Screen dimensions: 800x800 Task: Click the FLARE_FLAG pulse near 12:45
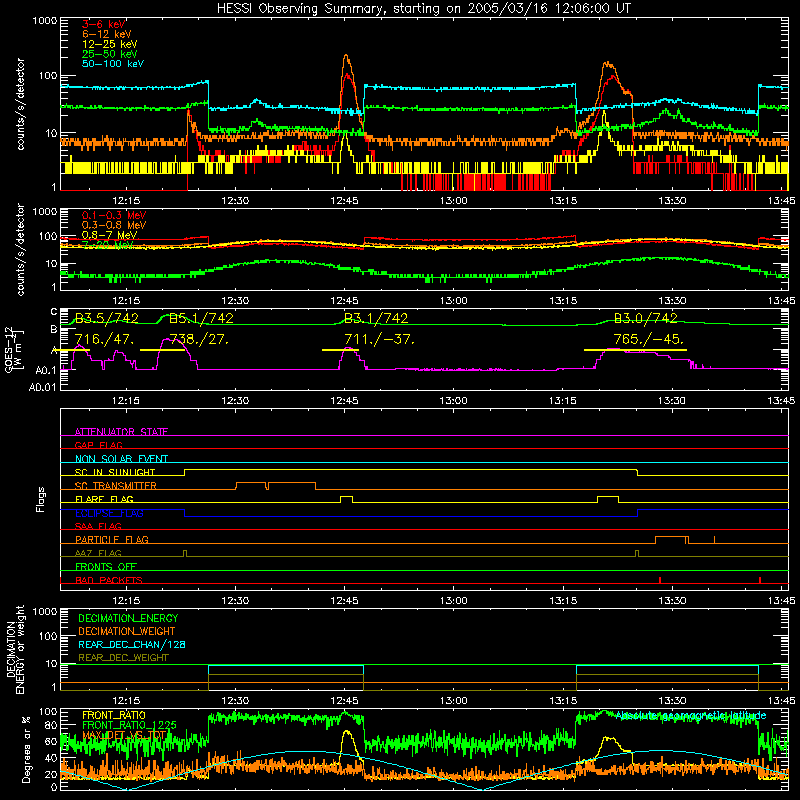coord(346,499)
